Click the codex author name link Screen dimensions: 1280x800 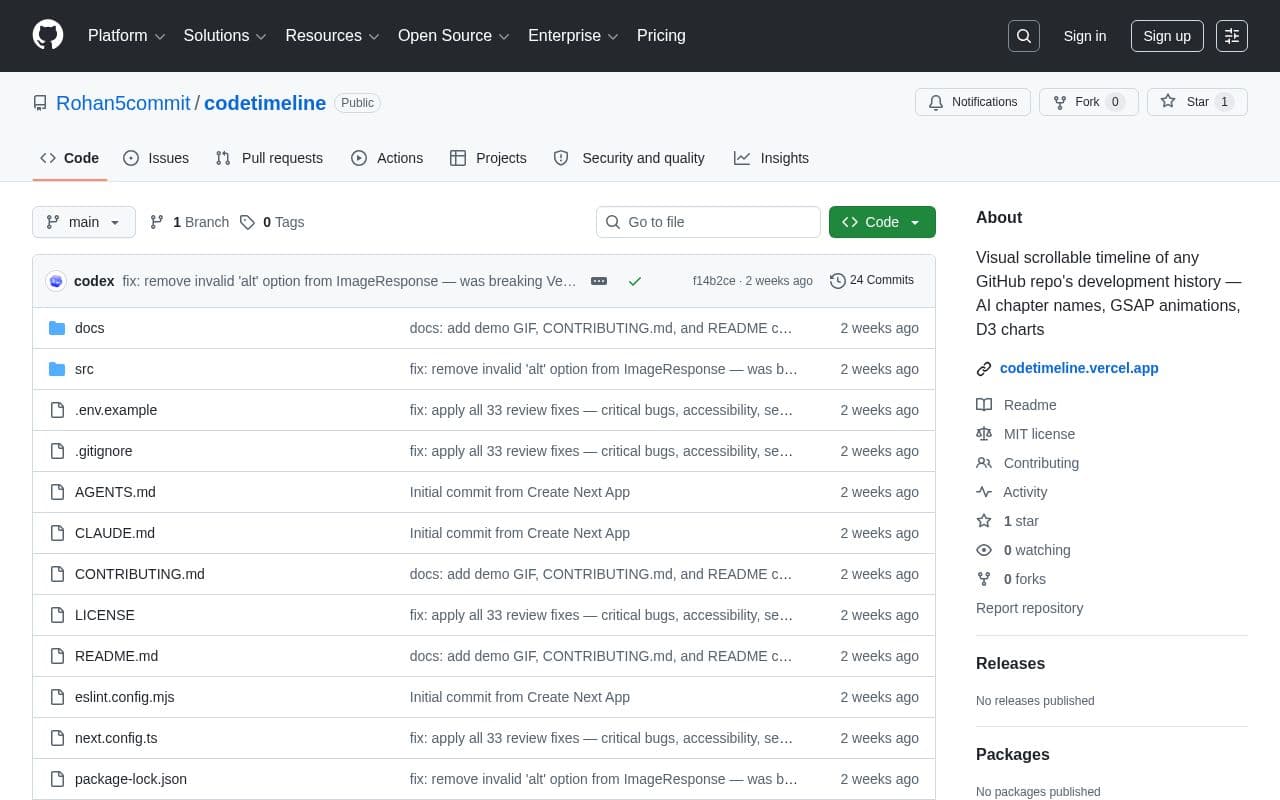click(94, 281)
